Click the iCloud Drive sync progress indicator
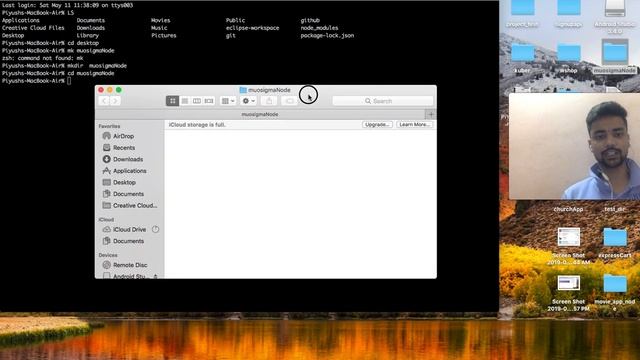The width and height of the screenshot is (640, 360). point(156,229)
